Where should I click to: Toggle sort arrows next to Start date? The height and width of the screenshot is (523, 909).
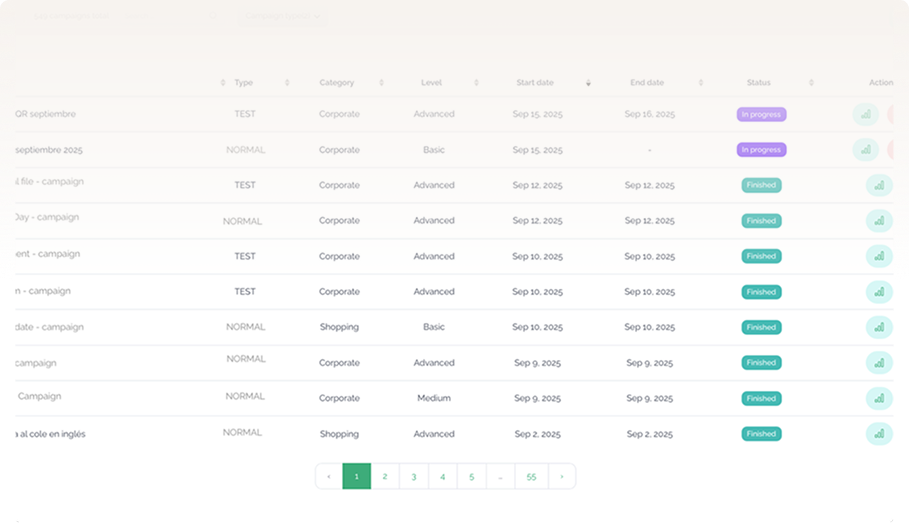pos(588,83)
